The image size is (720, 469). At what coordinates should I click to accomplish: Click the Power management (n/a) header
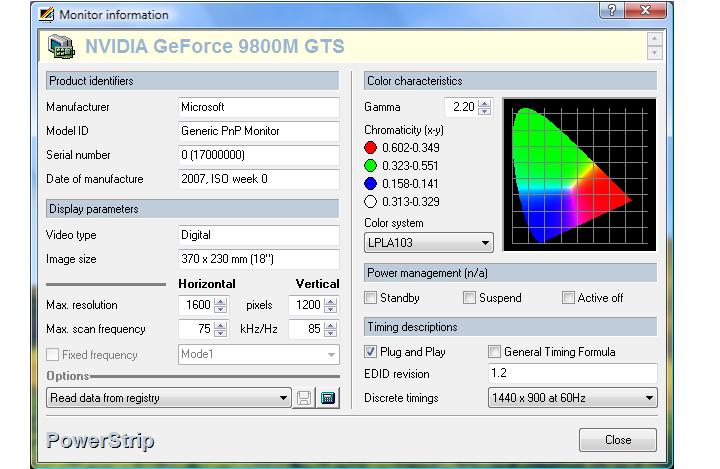(x=511, y=273)
